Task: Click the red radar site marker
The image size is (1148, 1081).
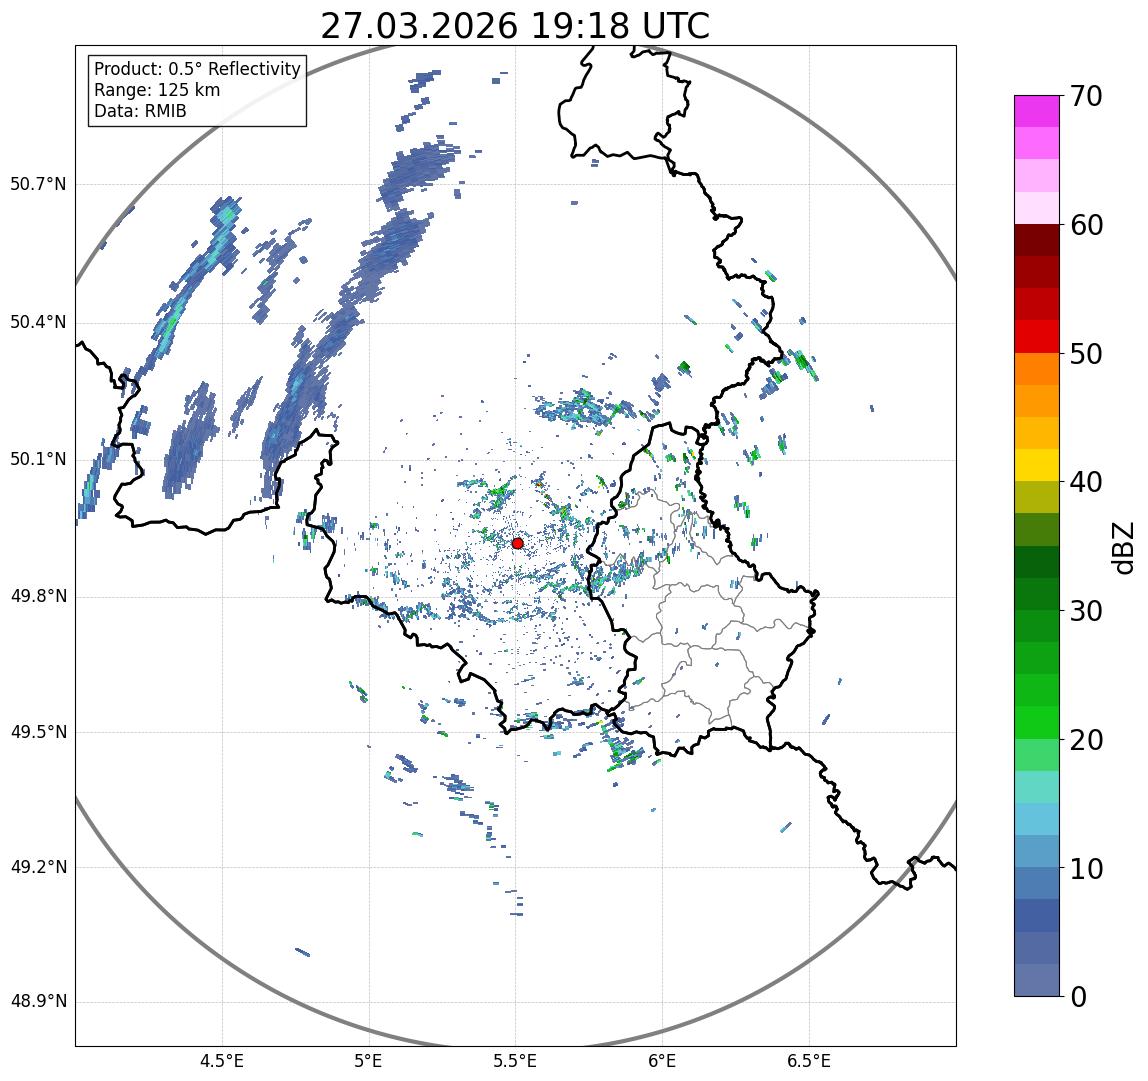Action: [518, 543]
